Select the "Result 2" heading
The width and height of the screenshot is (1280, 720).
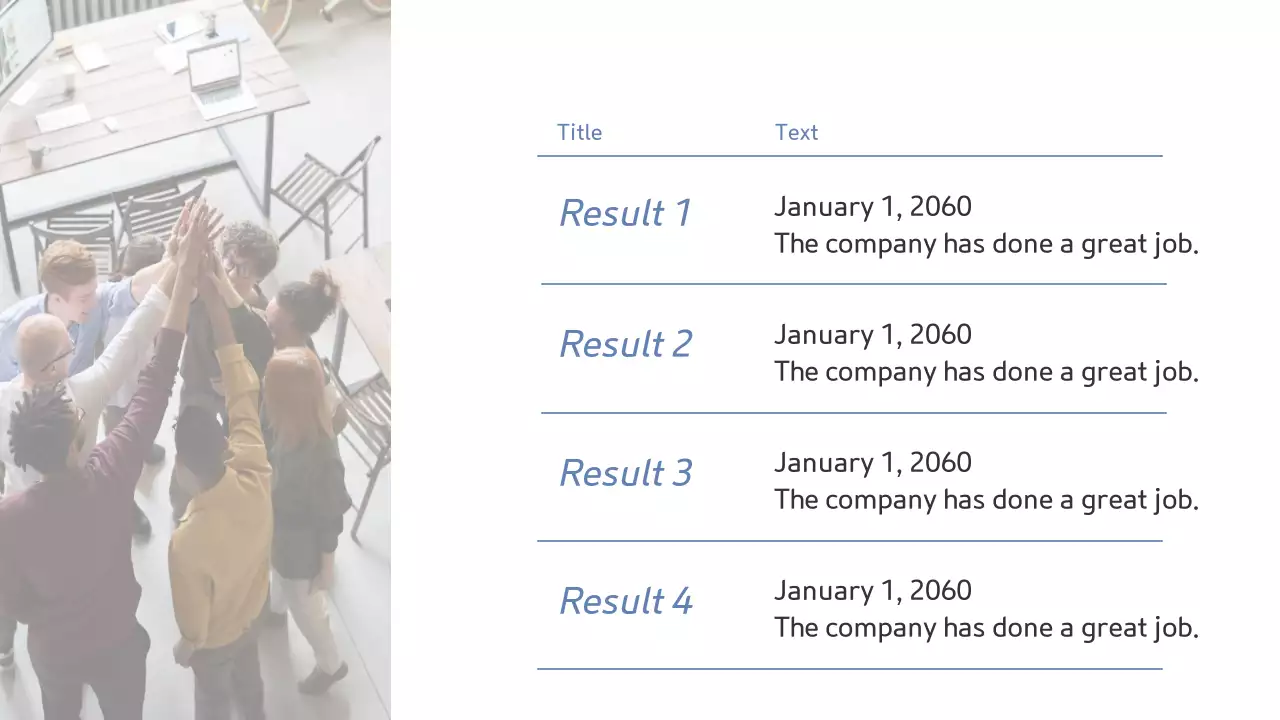pos(625,344)
